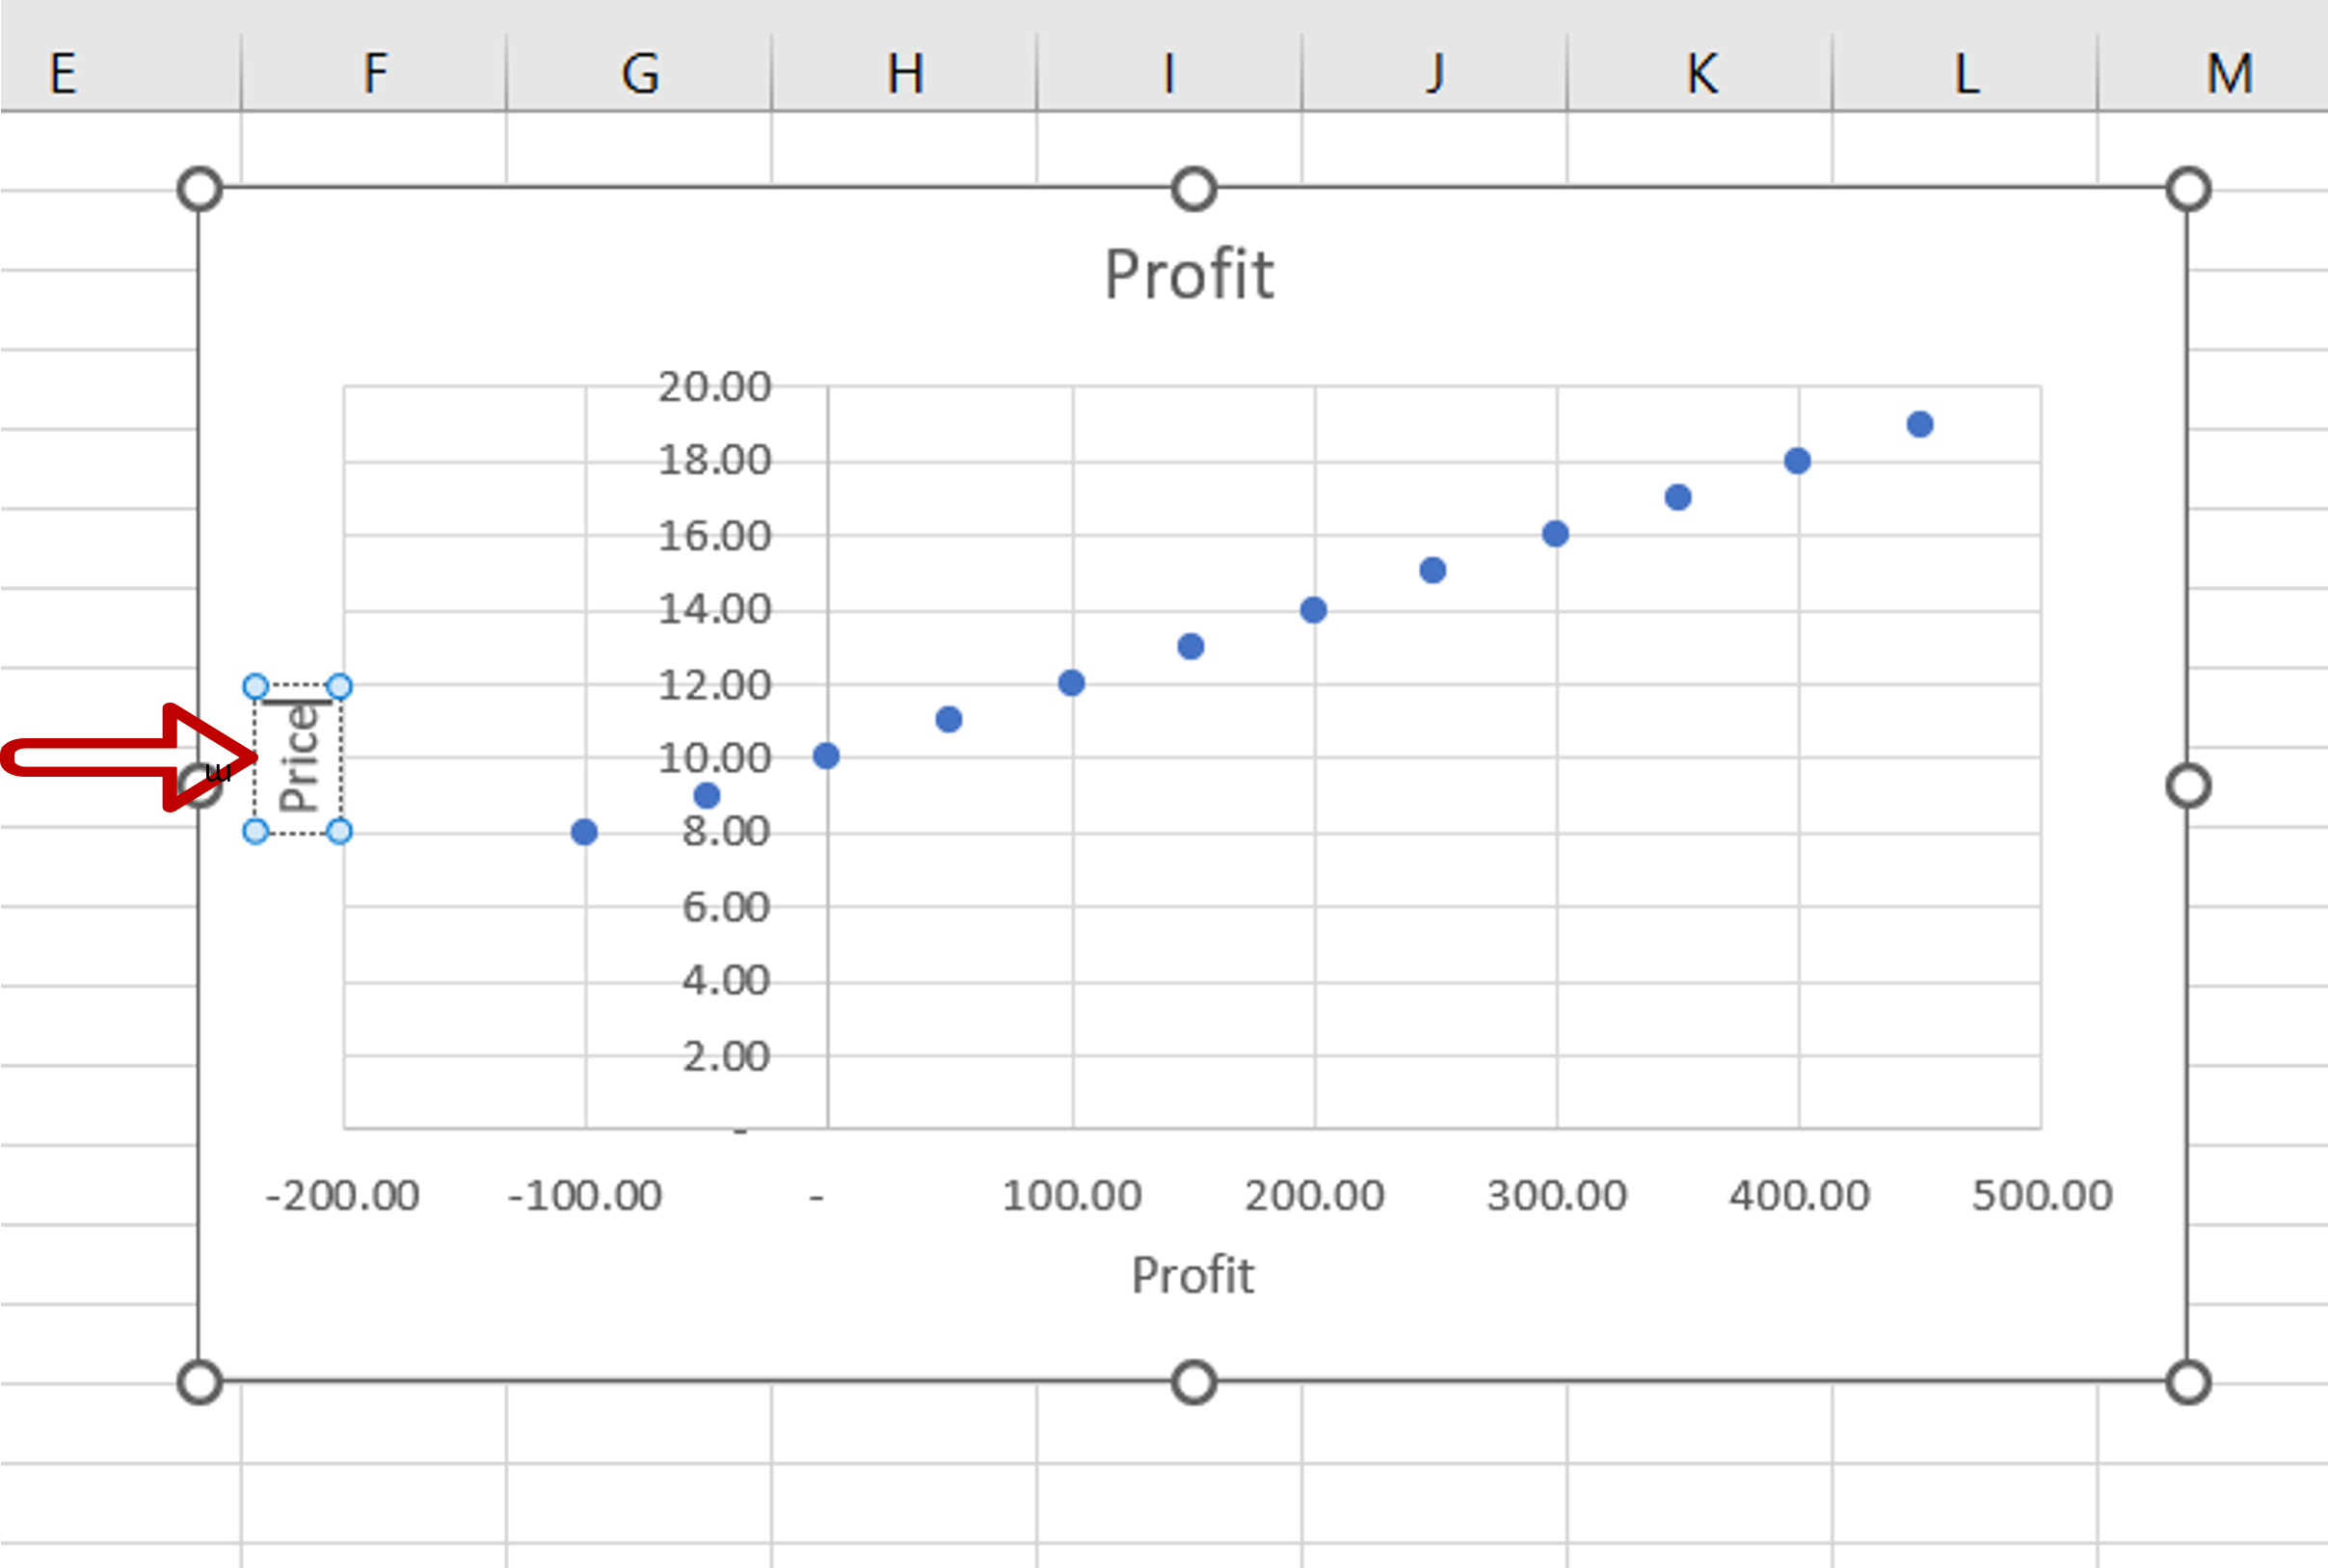
Task: Click the 14.00 vertical axis label
Action: [x=714, y=609]
